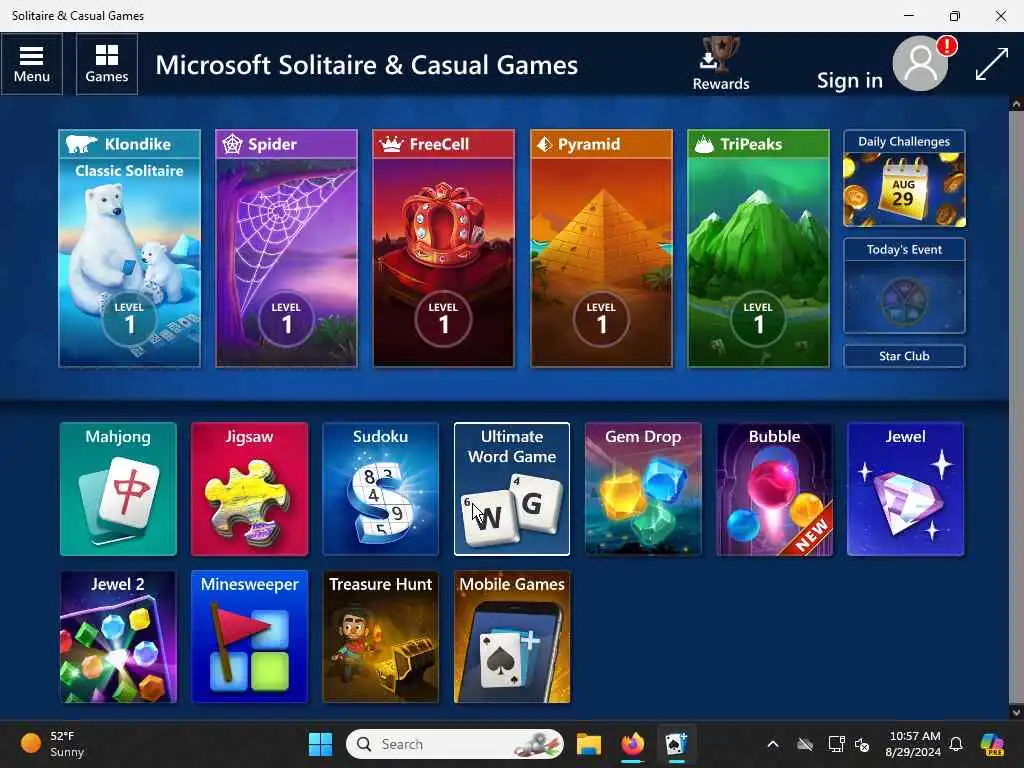1024x768 pixels.
Task: Open the Gem Drop game tile
Action: pyautogui.click(x=643, y=489)
